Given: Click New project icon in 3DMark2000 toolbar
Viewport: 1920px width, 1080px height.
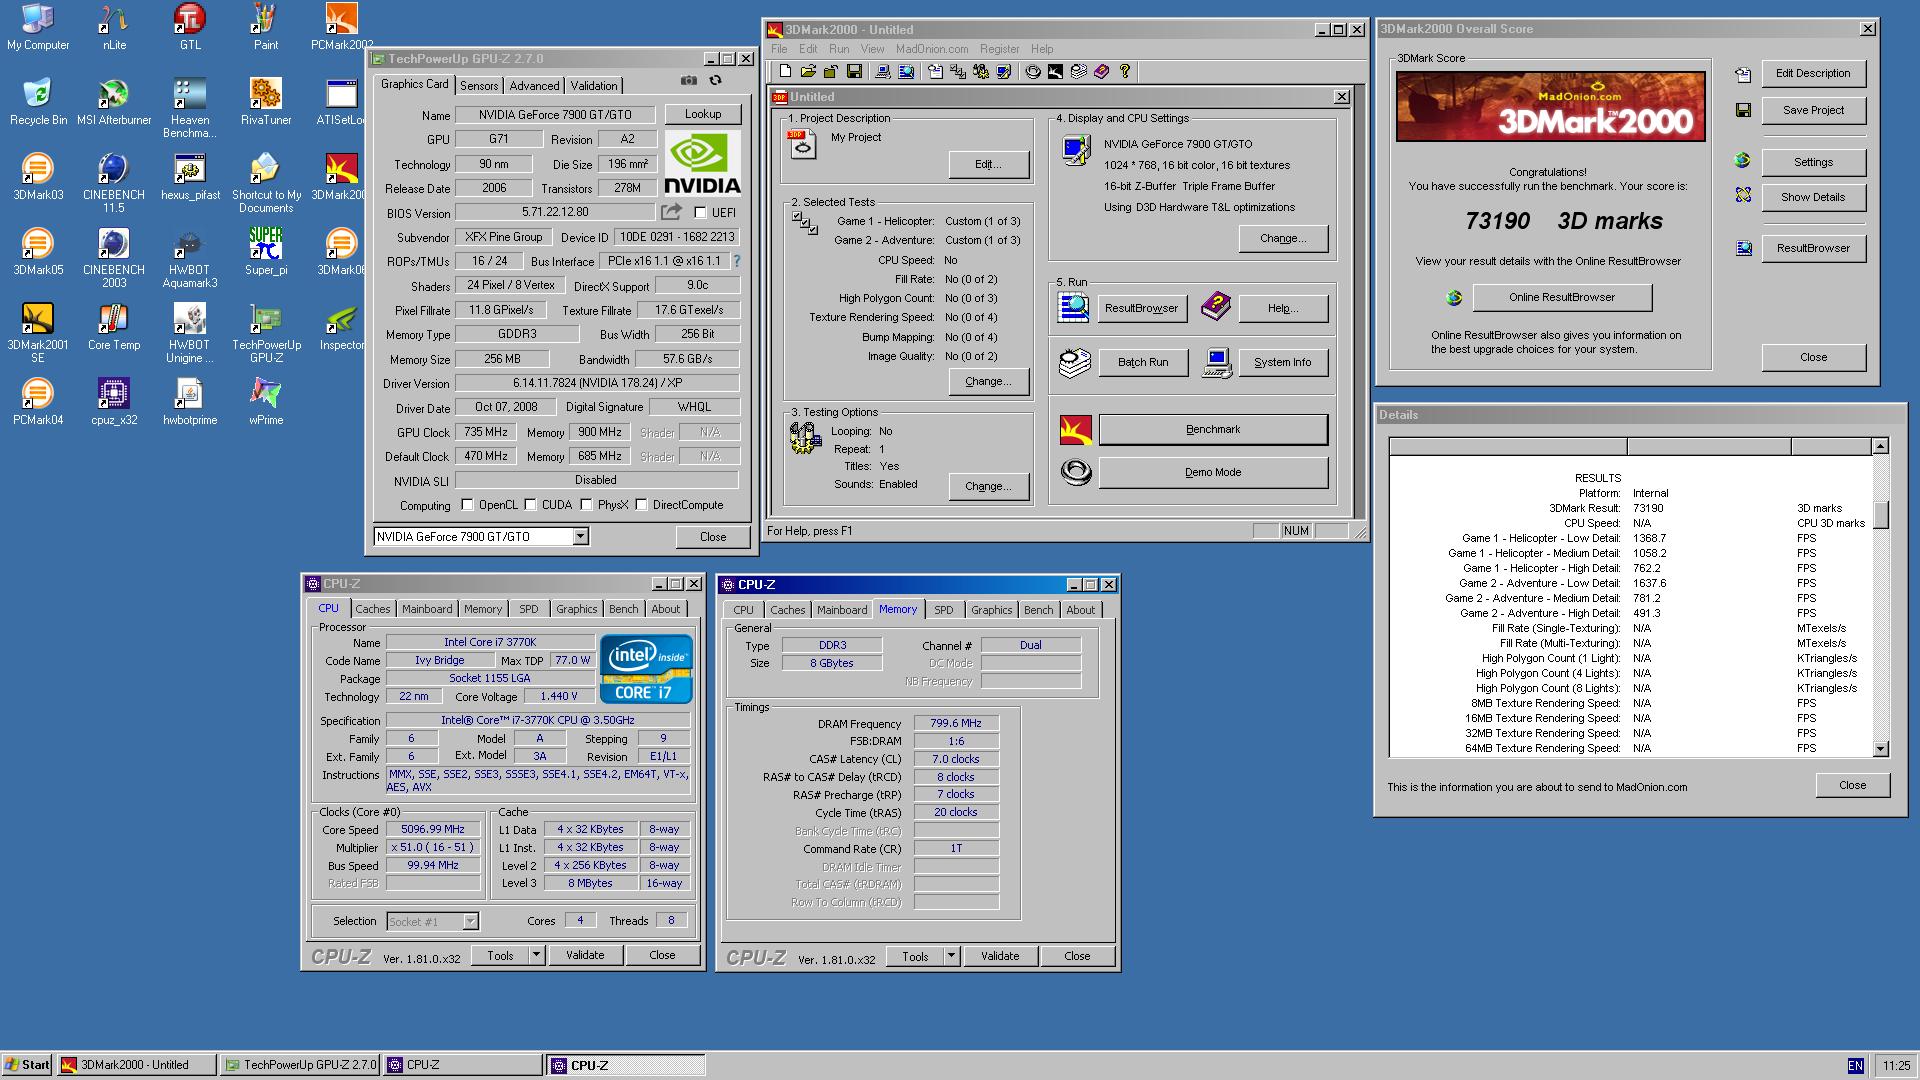Looking at the screenshot, I should (785, 71).
